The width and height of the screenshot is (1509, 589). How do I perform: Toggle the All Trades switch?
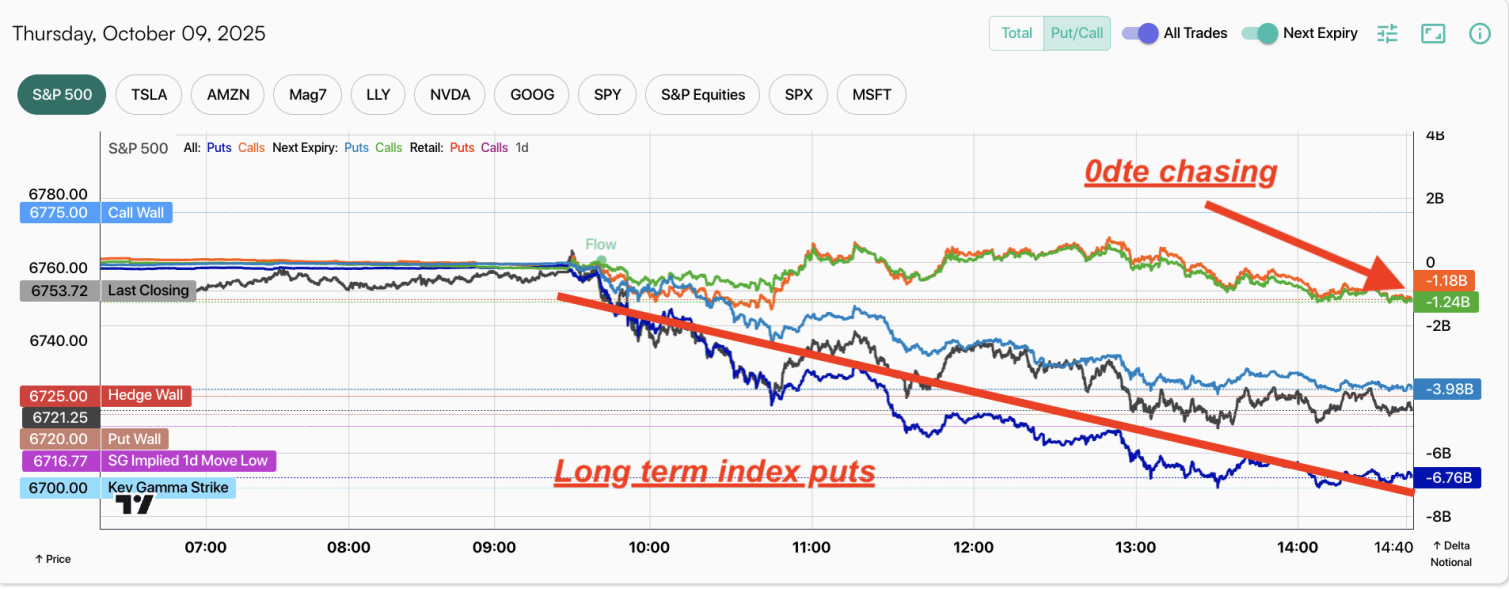pyautogui.click(x=1140, y=33)
